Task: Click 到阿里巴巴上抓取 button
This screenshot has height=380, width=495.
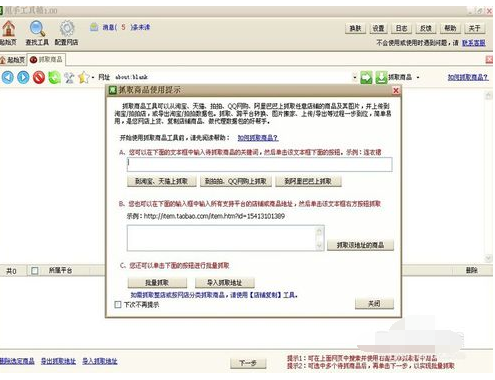Action: (308, 181)
